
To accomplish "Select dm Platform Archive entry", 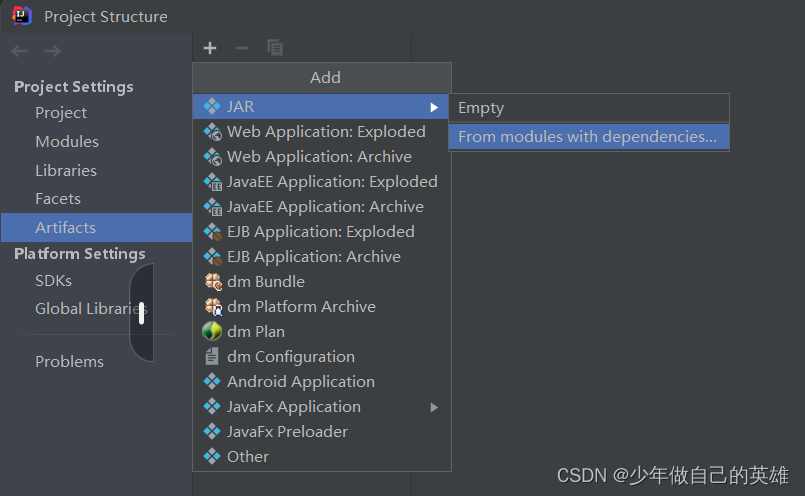I will [x=322, y=307].
